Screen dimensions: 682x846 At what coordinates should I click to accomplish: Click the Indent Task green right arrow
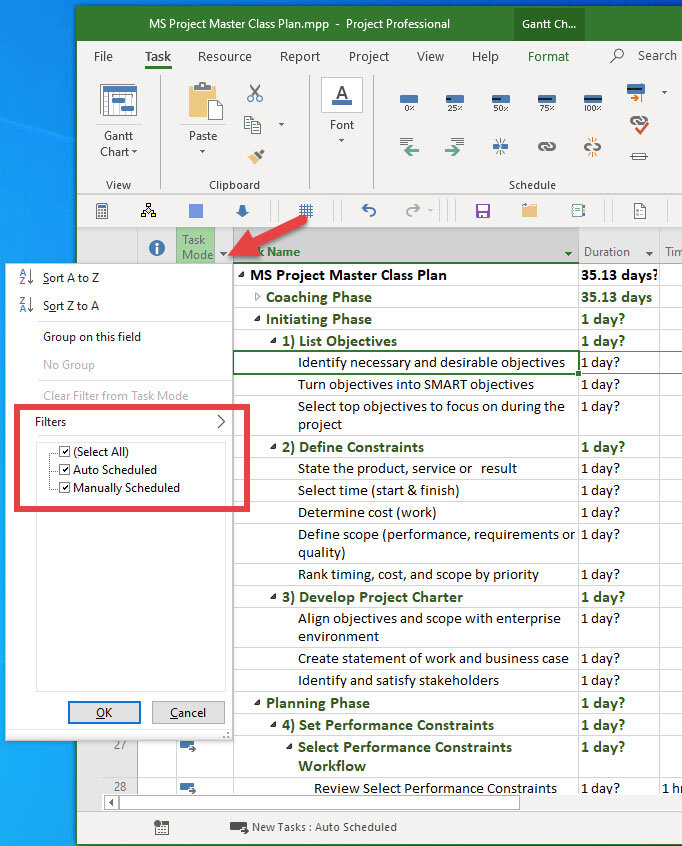tap(455, 146)
